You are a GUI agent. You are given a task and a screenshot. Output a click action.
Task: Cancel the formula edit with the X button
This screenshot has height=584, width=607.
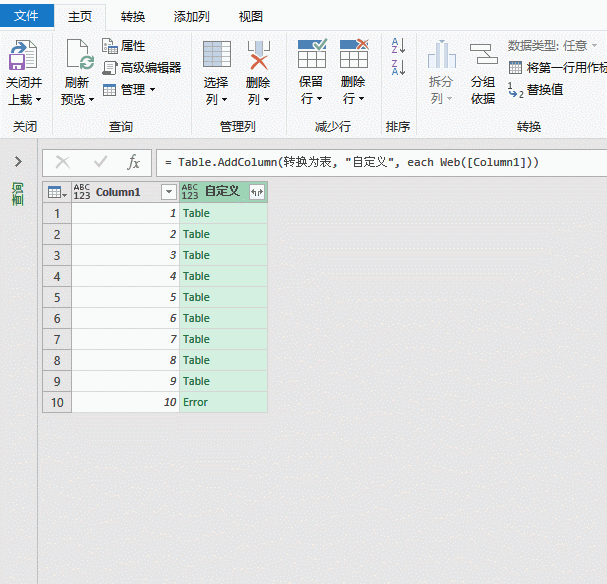[x=63, y=162]
